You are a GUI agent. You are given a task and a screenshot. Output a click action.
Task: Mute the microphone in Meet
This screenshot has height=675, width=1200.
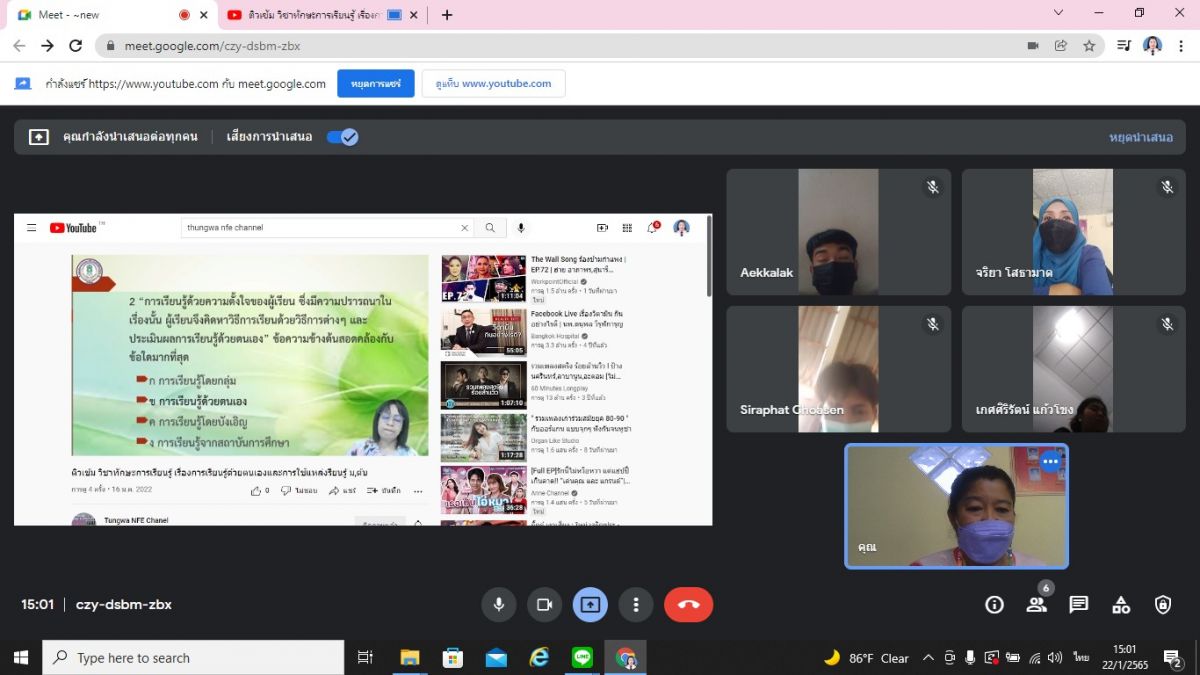[498, 604]
